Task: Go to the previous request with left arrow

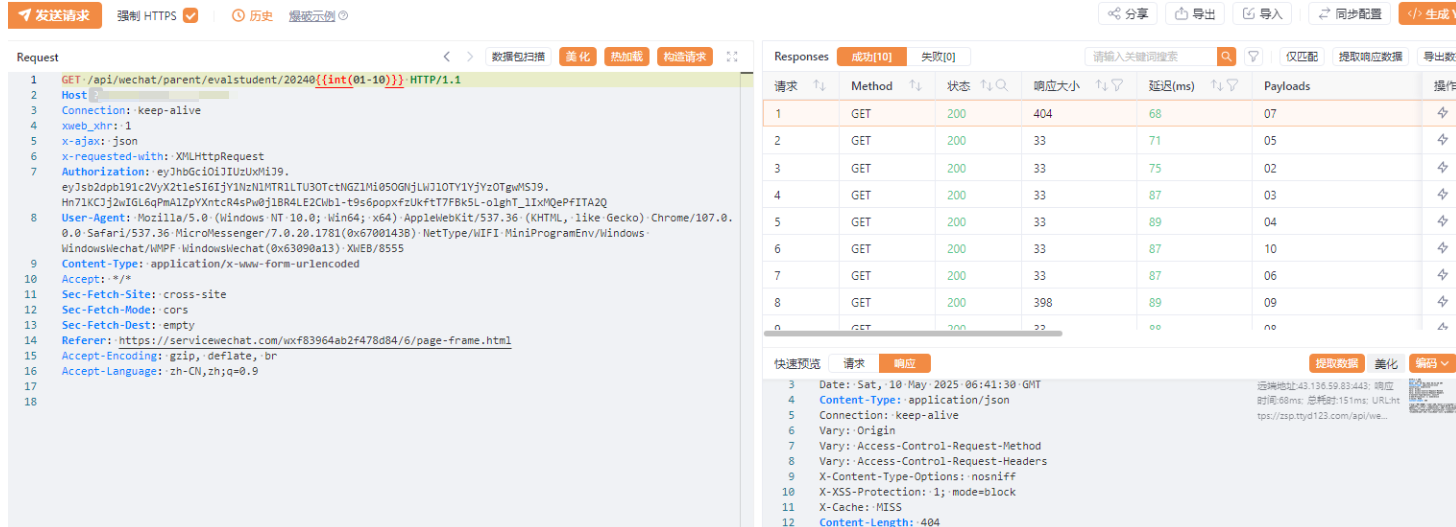Action: tap(446, 57)
